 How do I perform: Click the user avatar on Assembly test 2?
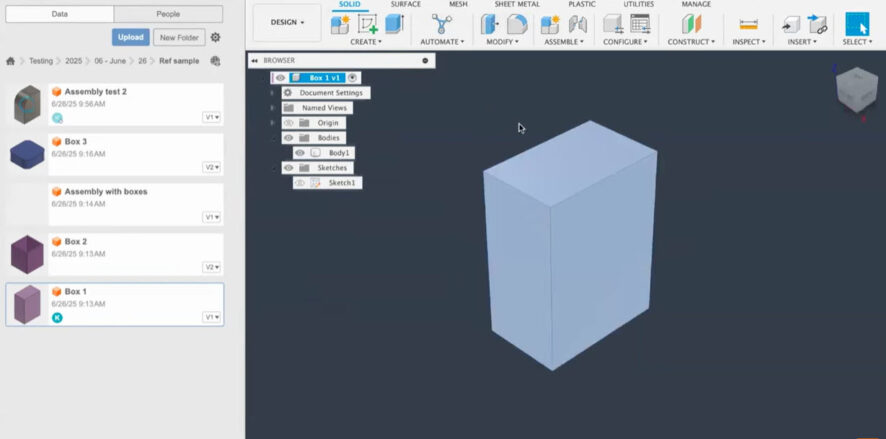click(57, 118)
